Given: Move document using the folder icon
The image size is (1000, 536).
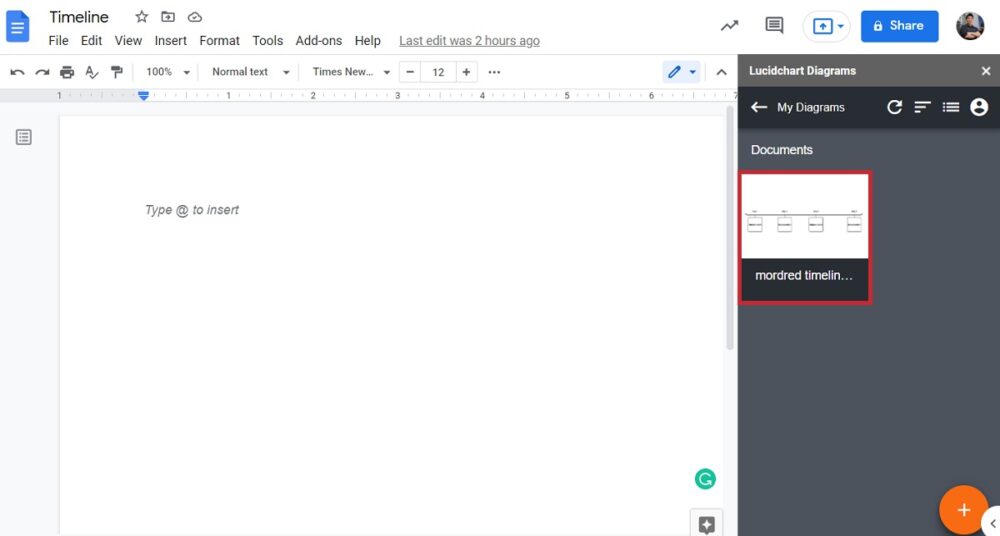Looking at the screenshot, I should [x=168, y=17].
